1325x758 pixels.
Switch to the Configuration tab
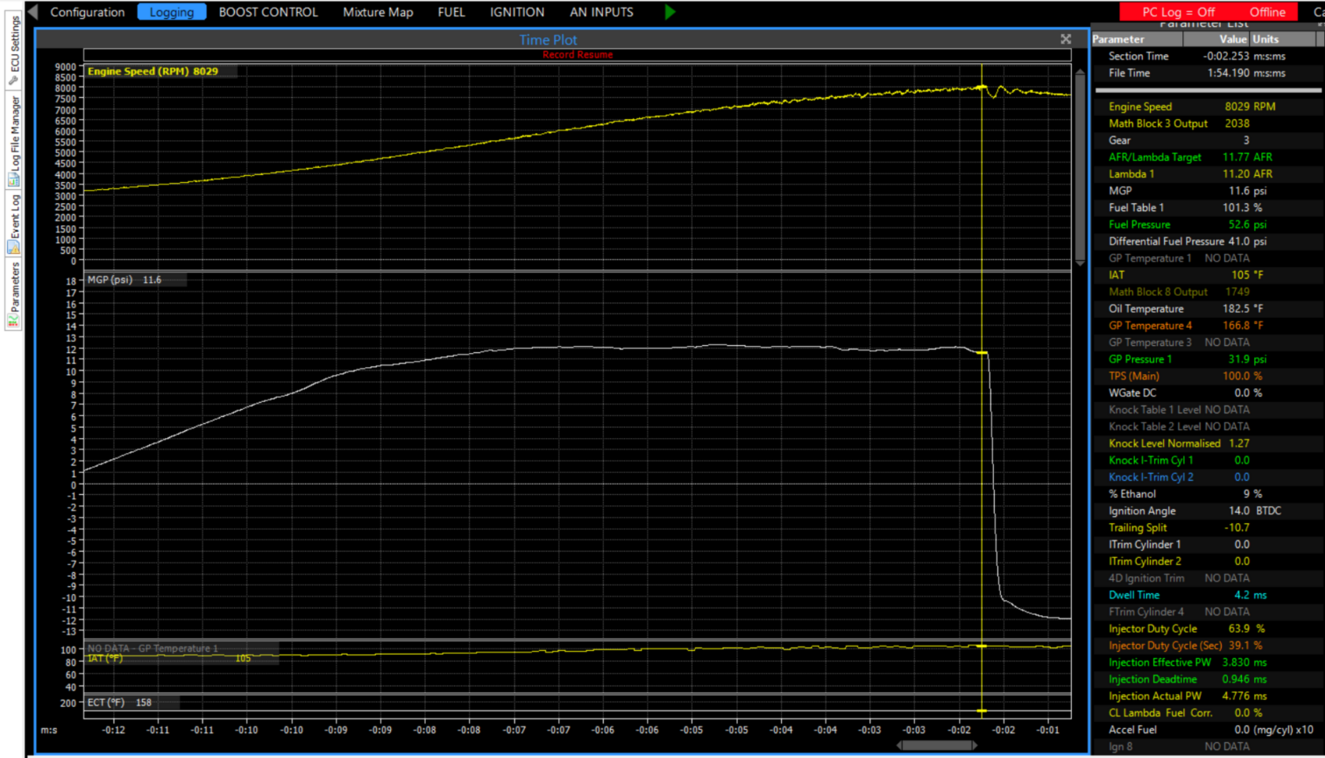tap(87, 12)
